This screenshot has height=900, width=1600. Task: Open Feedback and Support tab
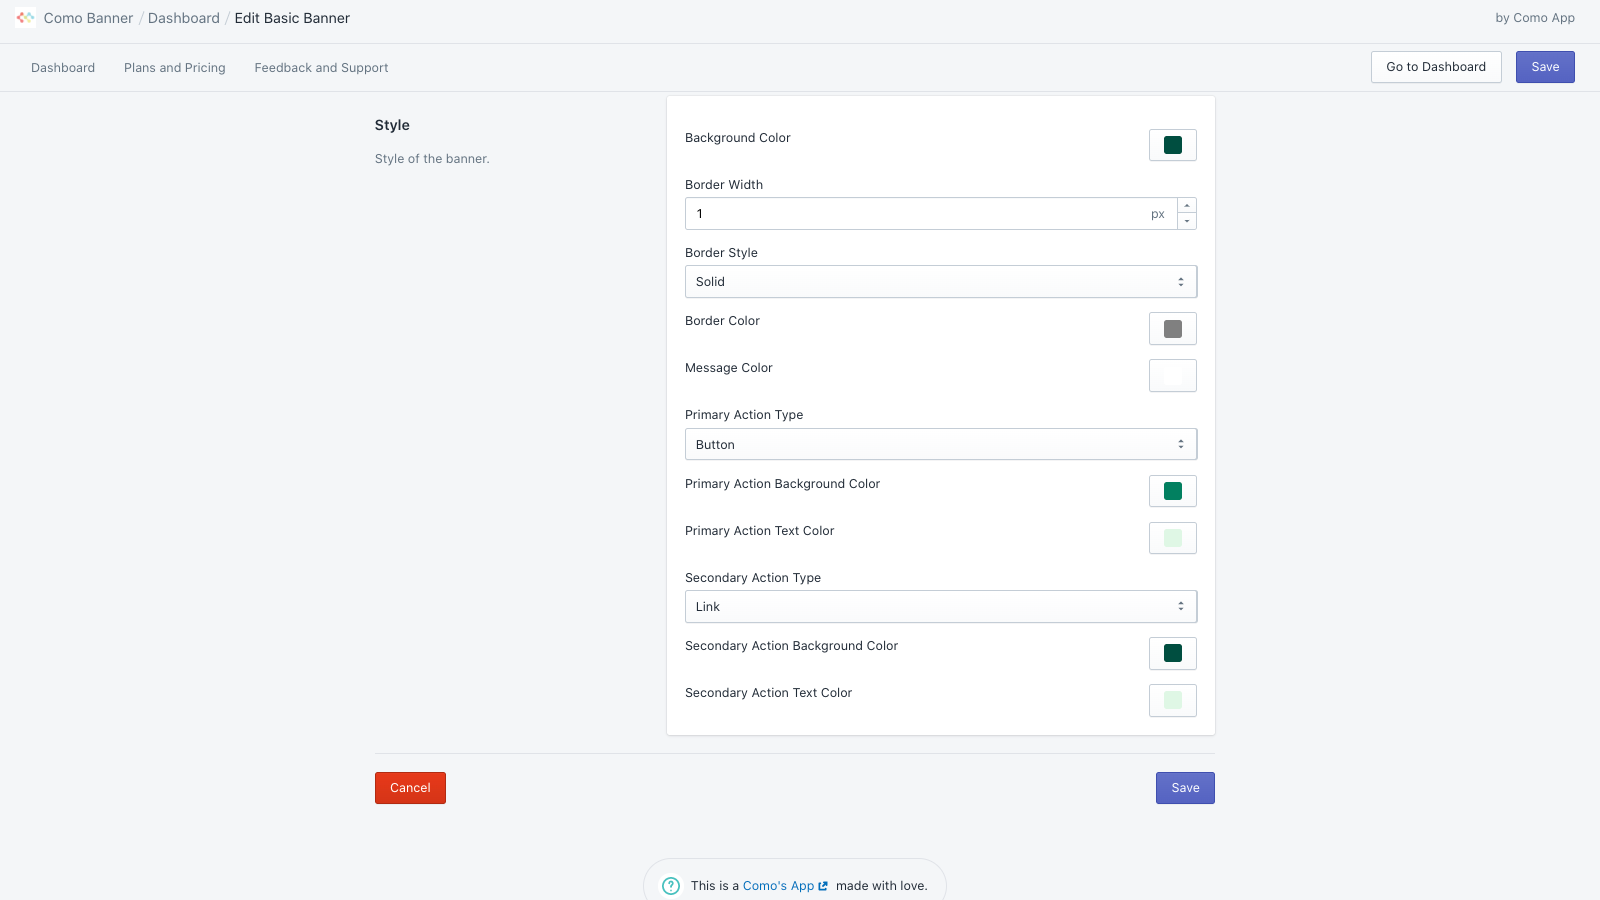(x=321, y=68)
